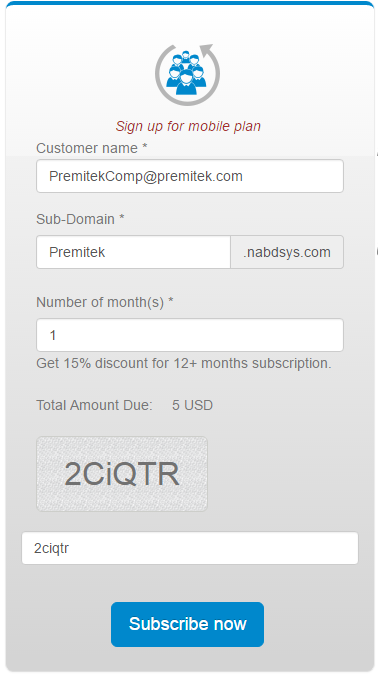Screen dimensions: 378x678
Task: Click the 'Total Amount Due:' label
Action: [x=94, y=405]
